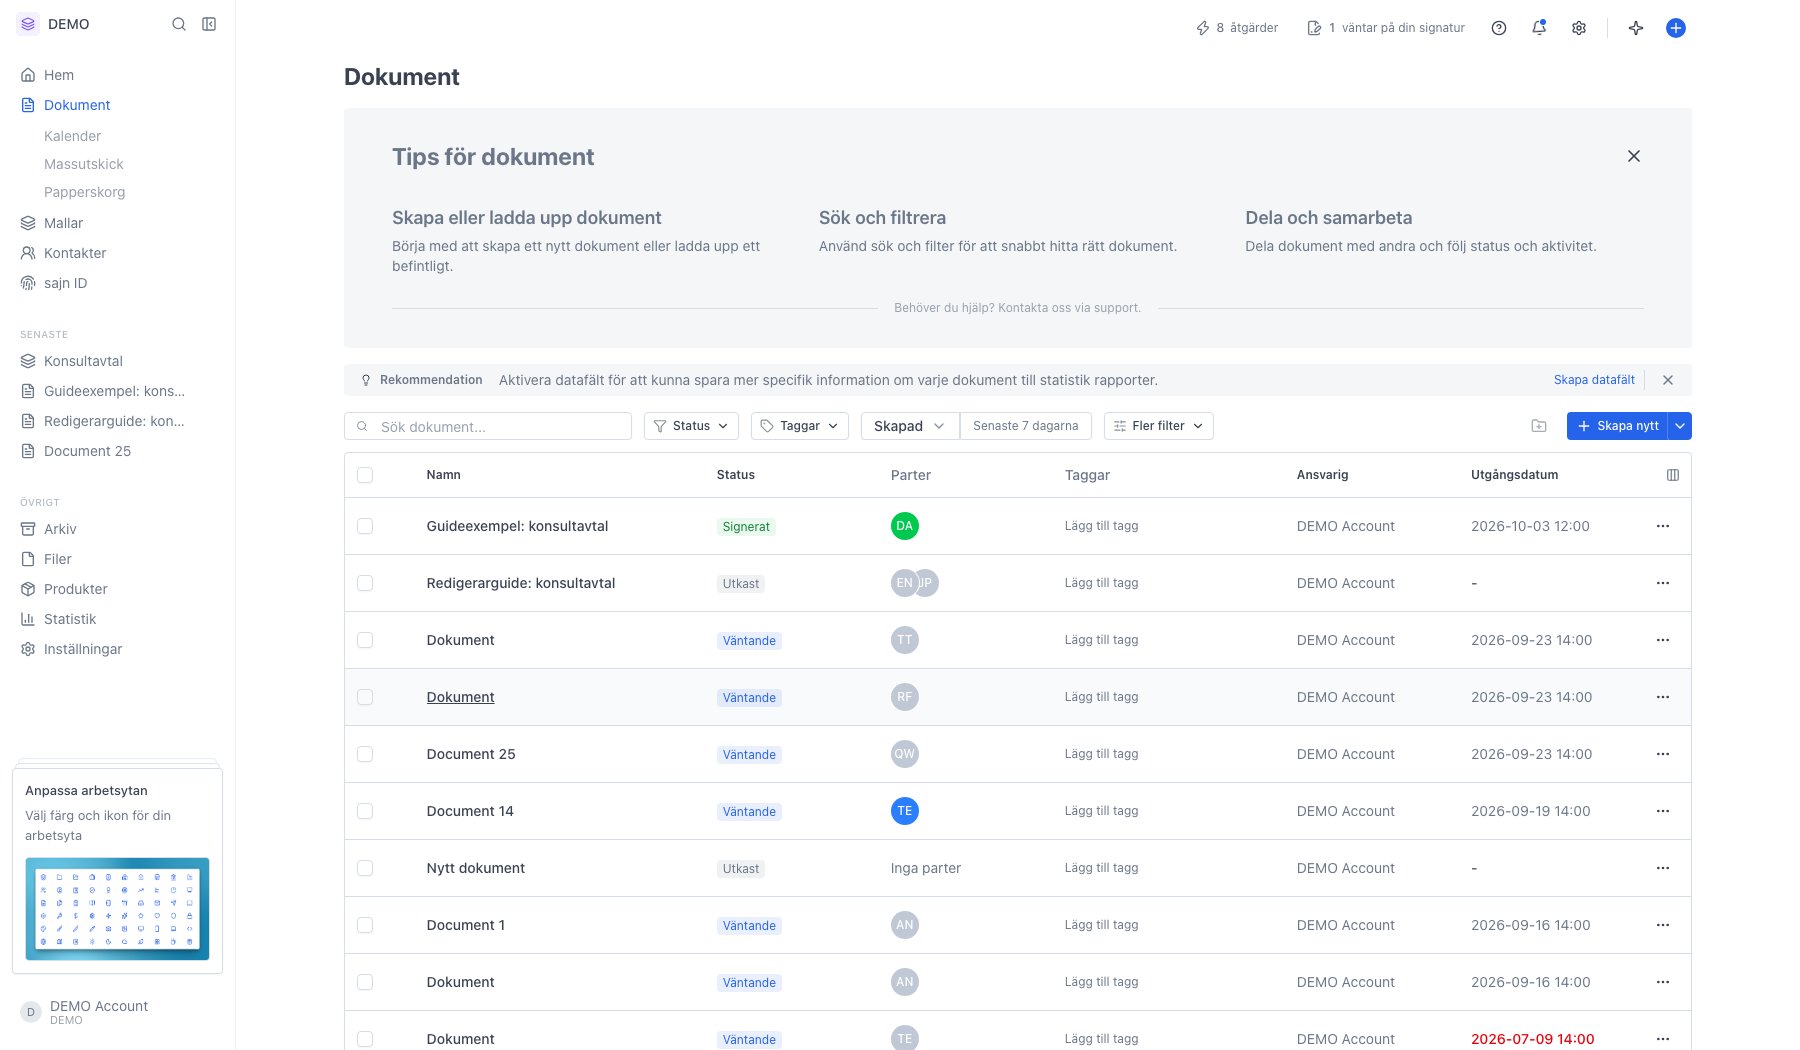Add tag to Document 1 row

[x=1101, y=925]
